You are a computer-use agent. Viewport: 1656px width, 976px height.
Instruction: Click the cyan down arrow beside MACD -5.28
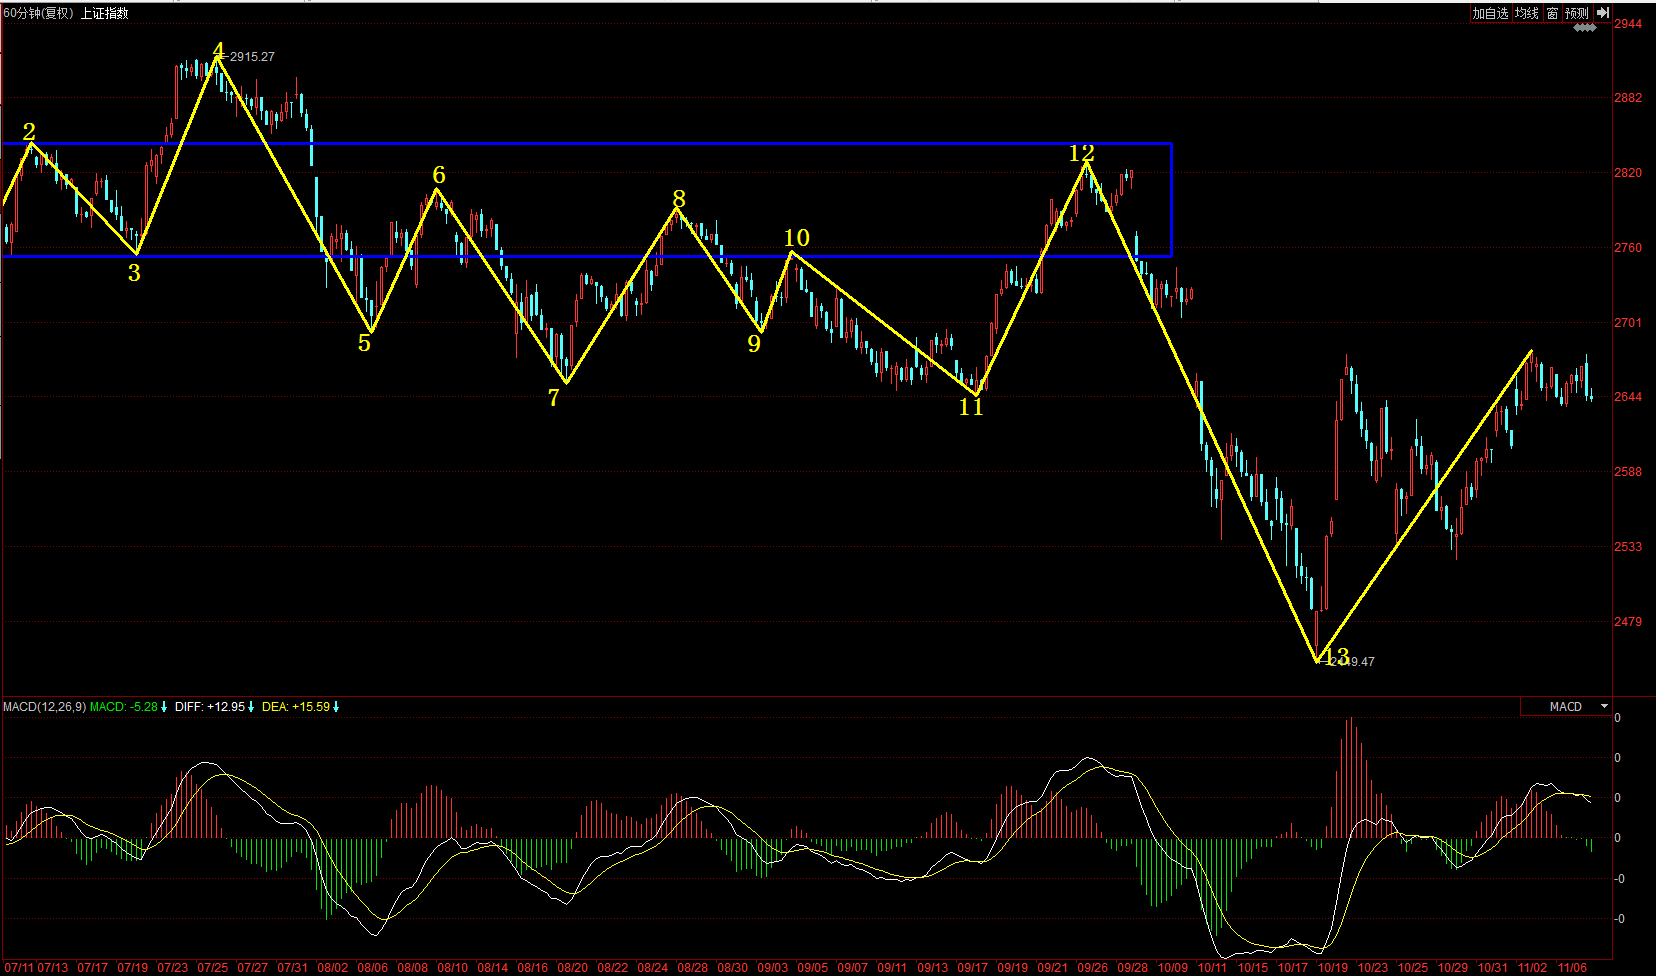[164, 707]
